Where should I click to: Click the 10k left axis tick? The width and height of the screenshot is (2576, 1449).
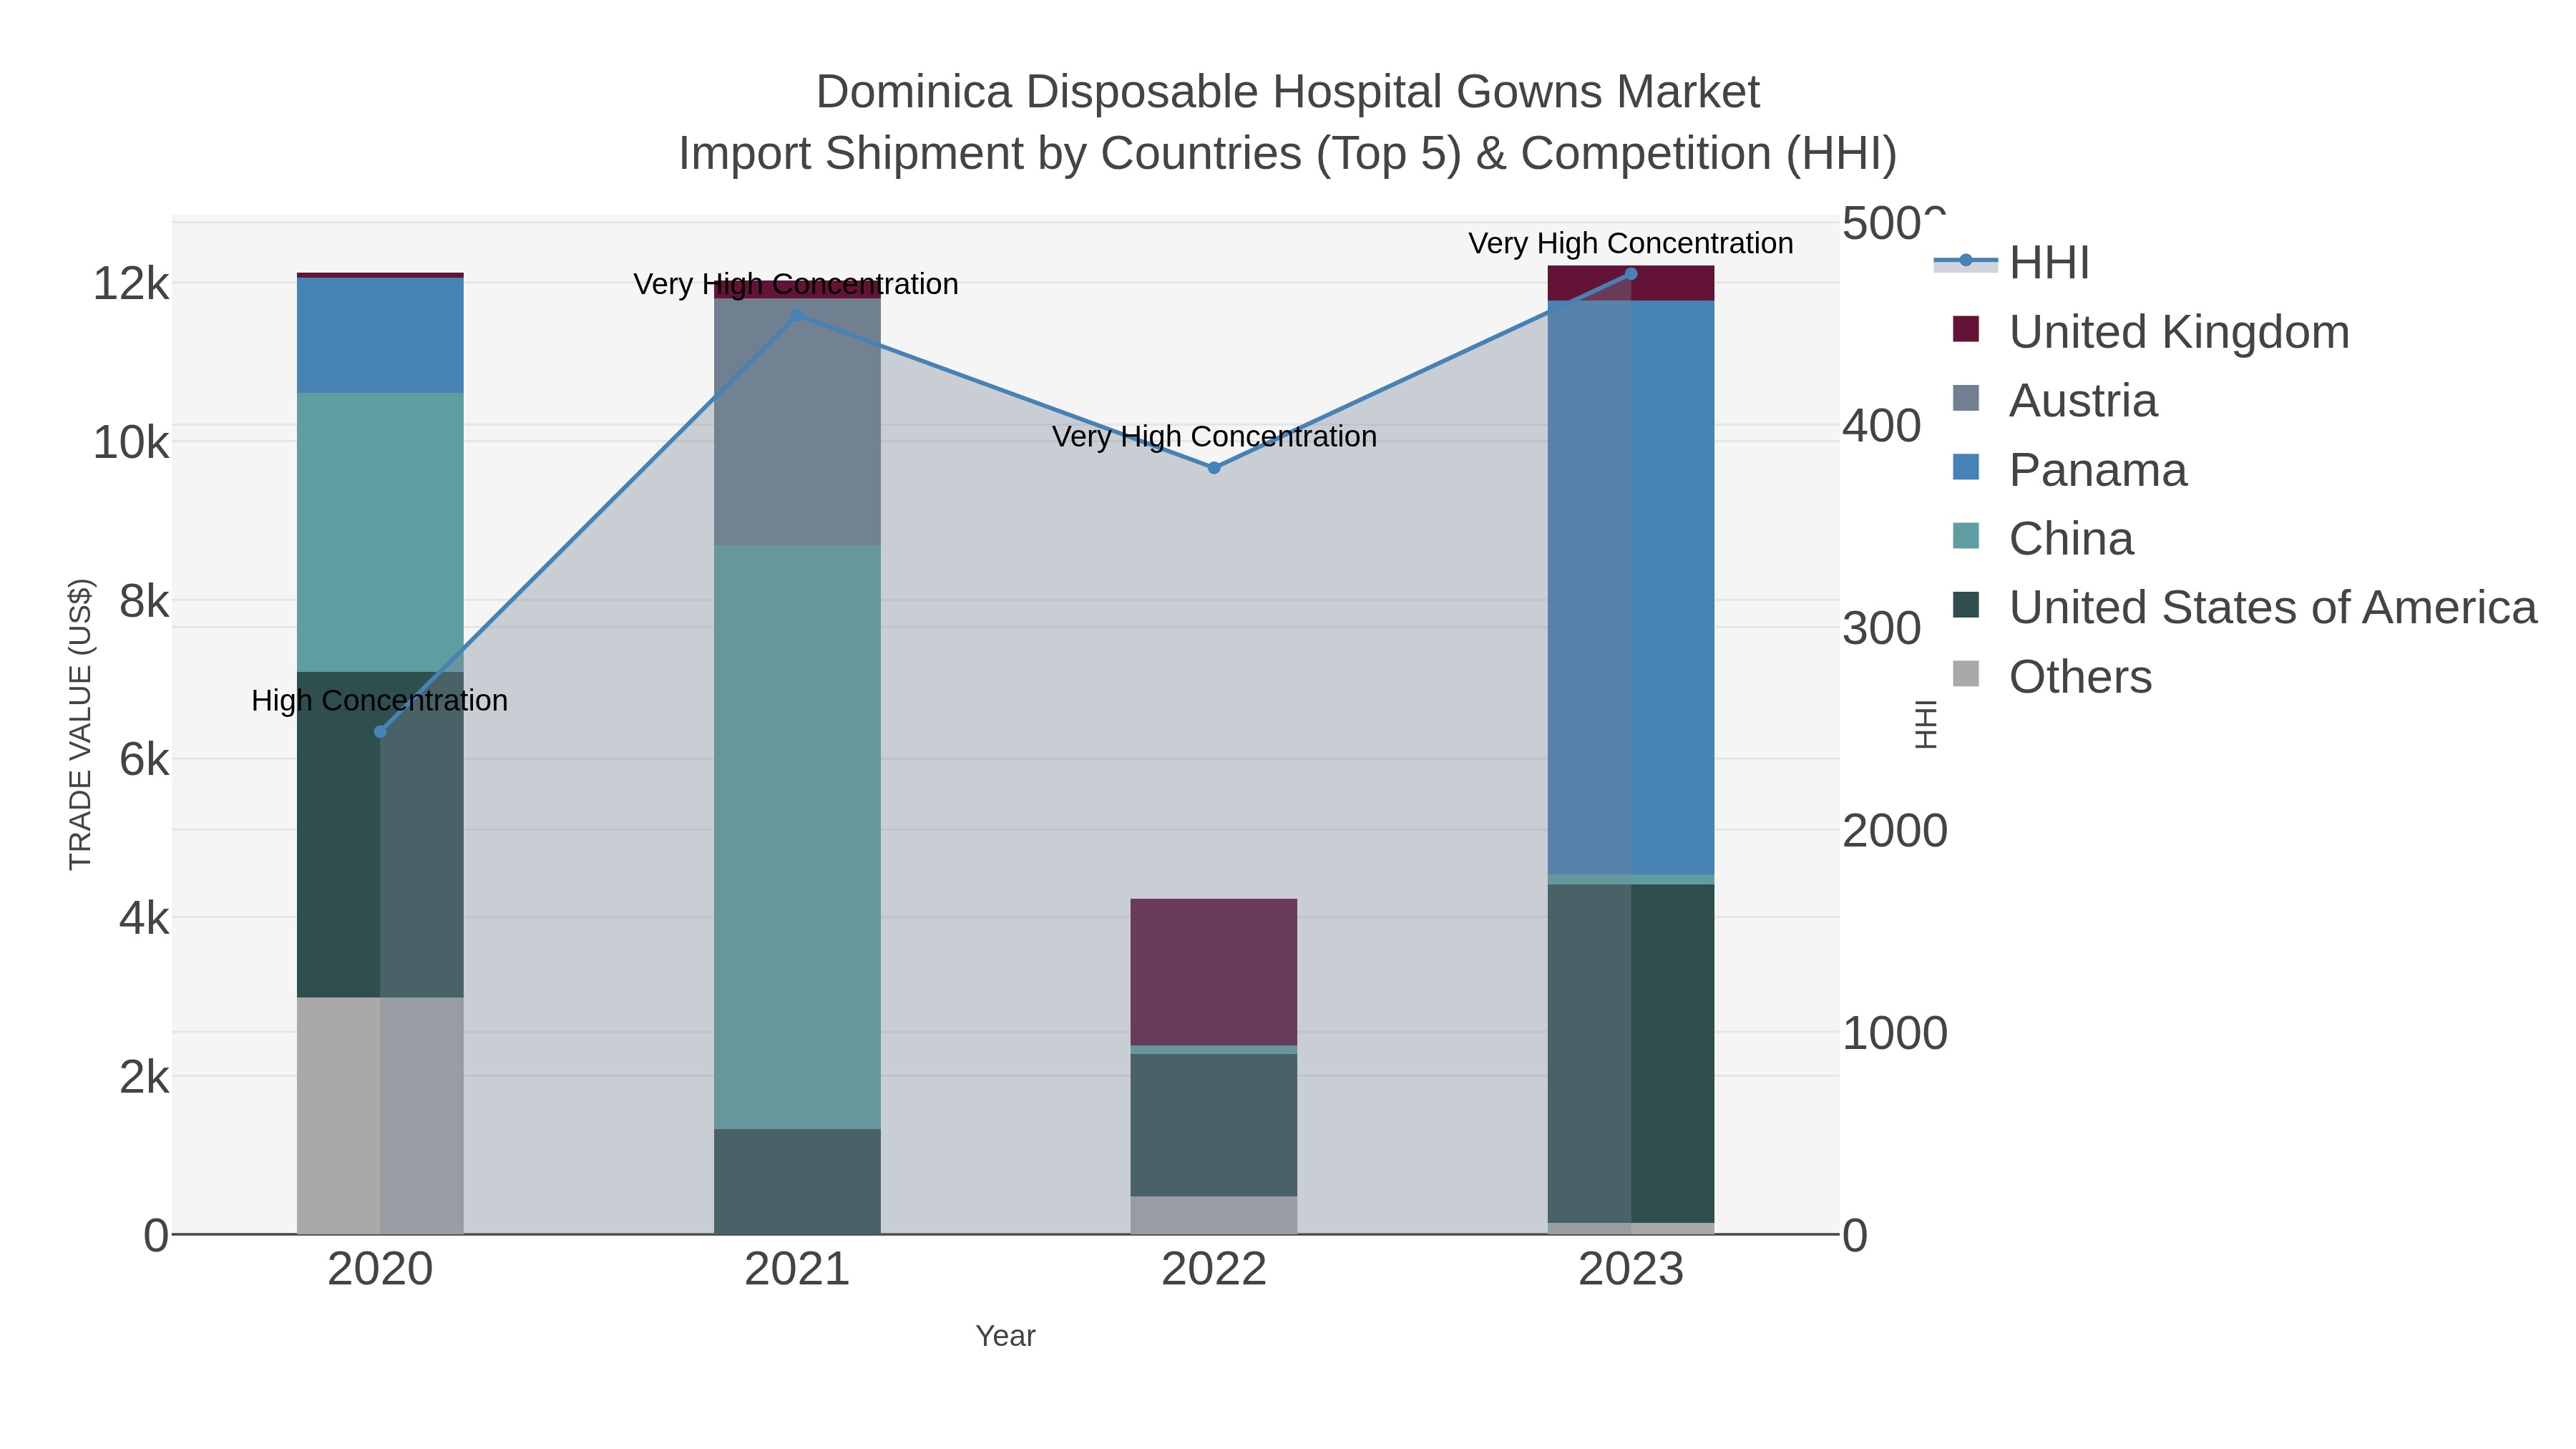(x=130, y=442)
